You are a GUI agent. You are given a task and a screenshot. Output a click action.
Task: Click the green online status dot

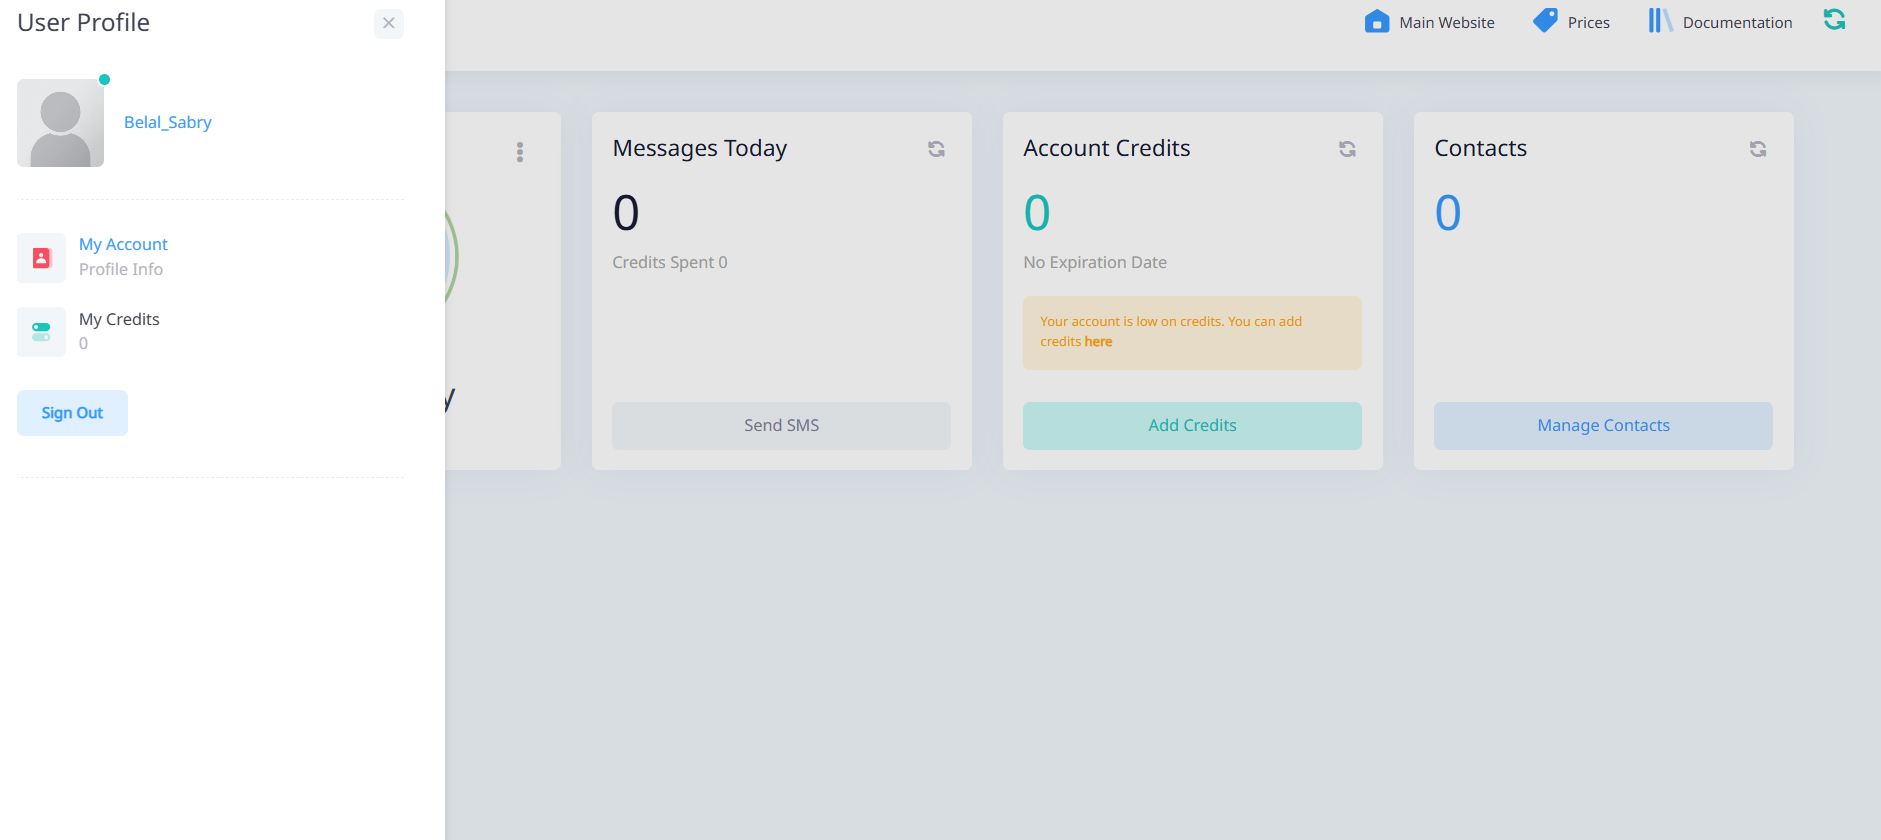pyautogui.click(x=104, y=79)
